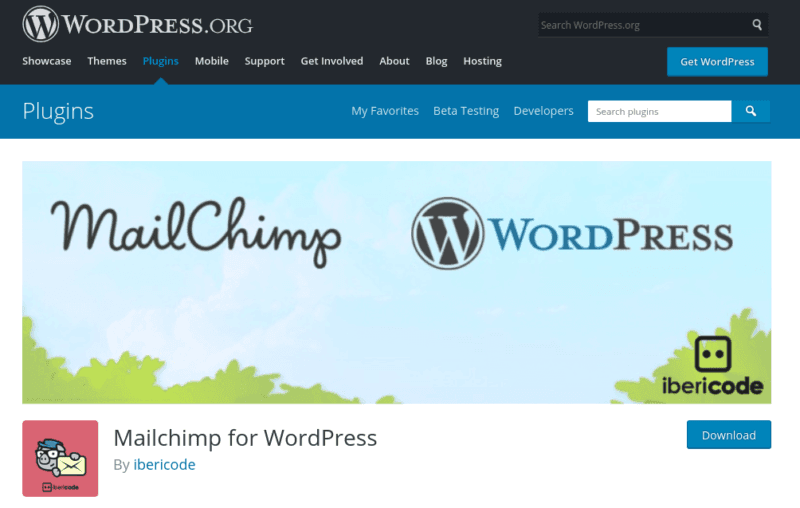Open My Favorites link
Image resolution: width=800 pixels, height=508 pixels.
coord(385,111)
